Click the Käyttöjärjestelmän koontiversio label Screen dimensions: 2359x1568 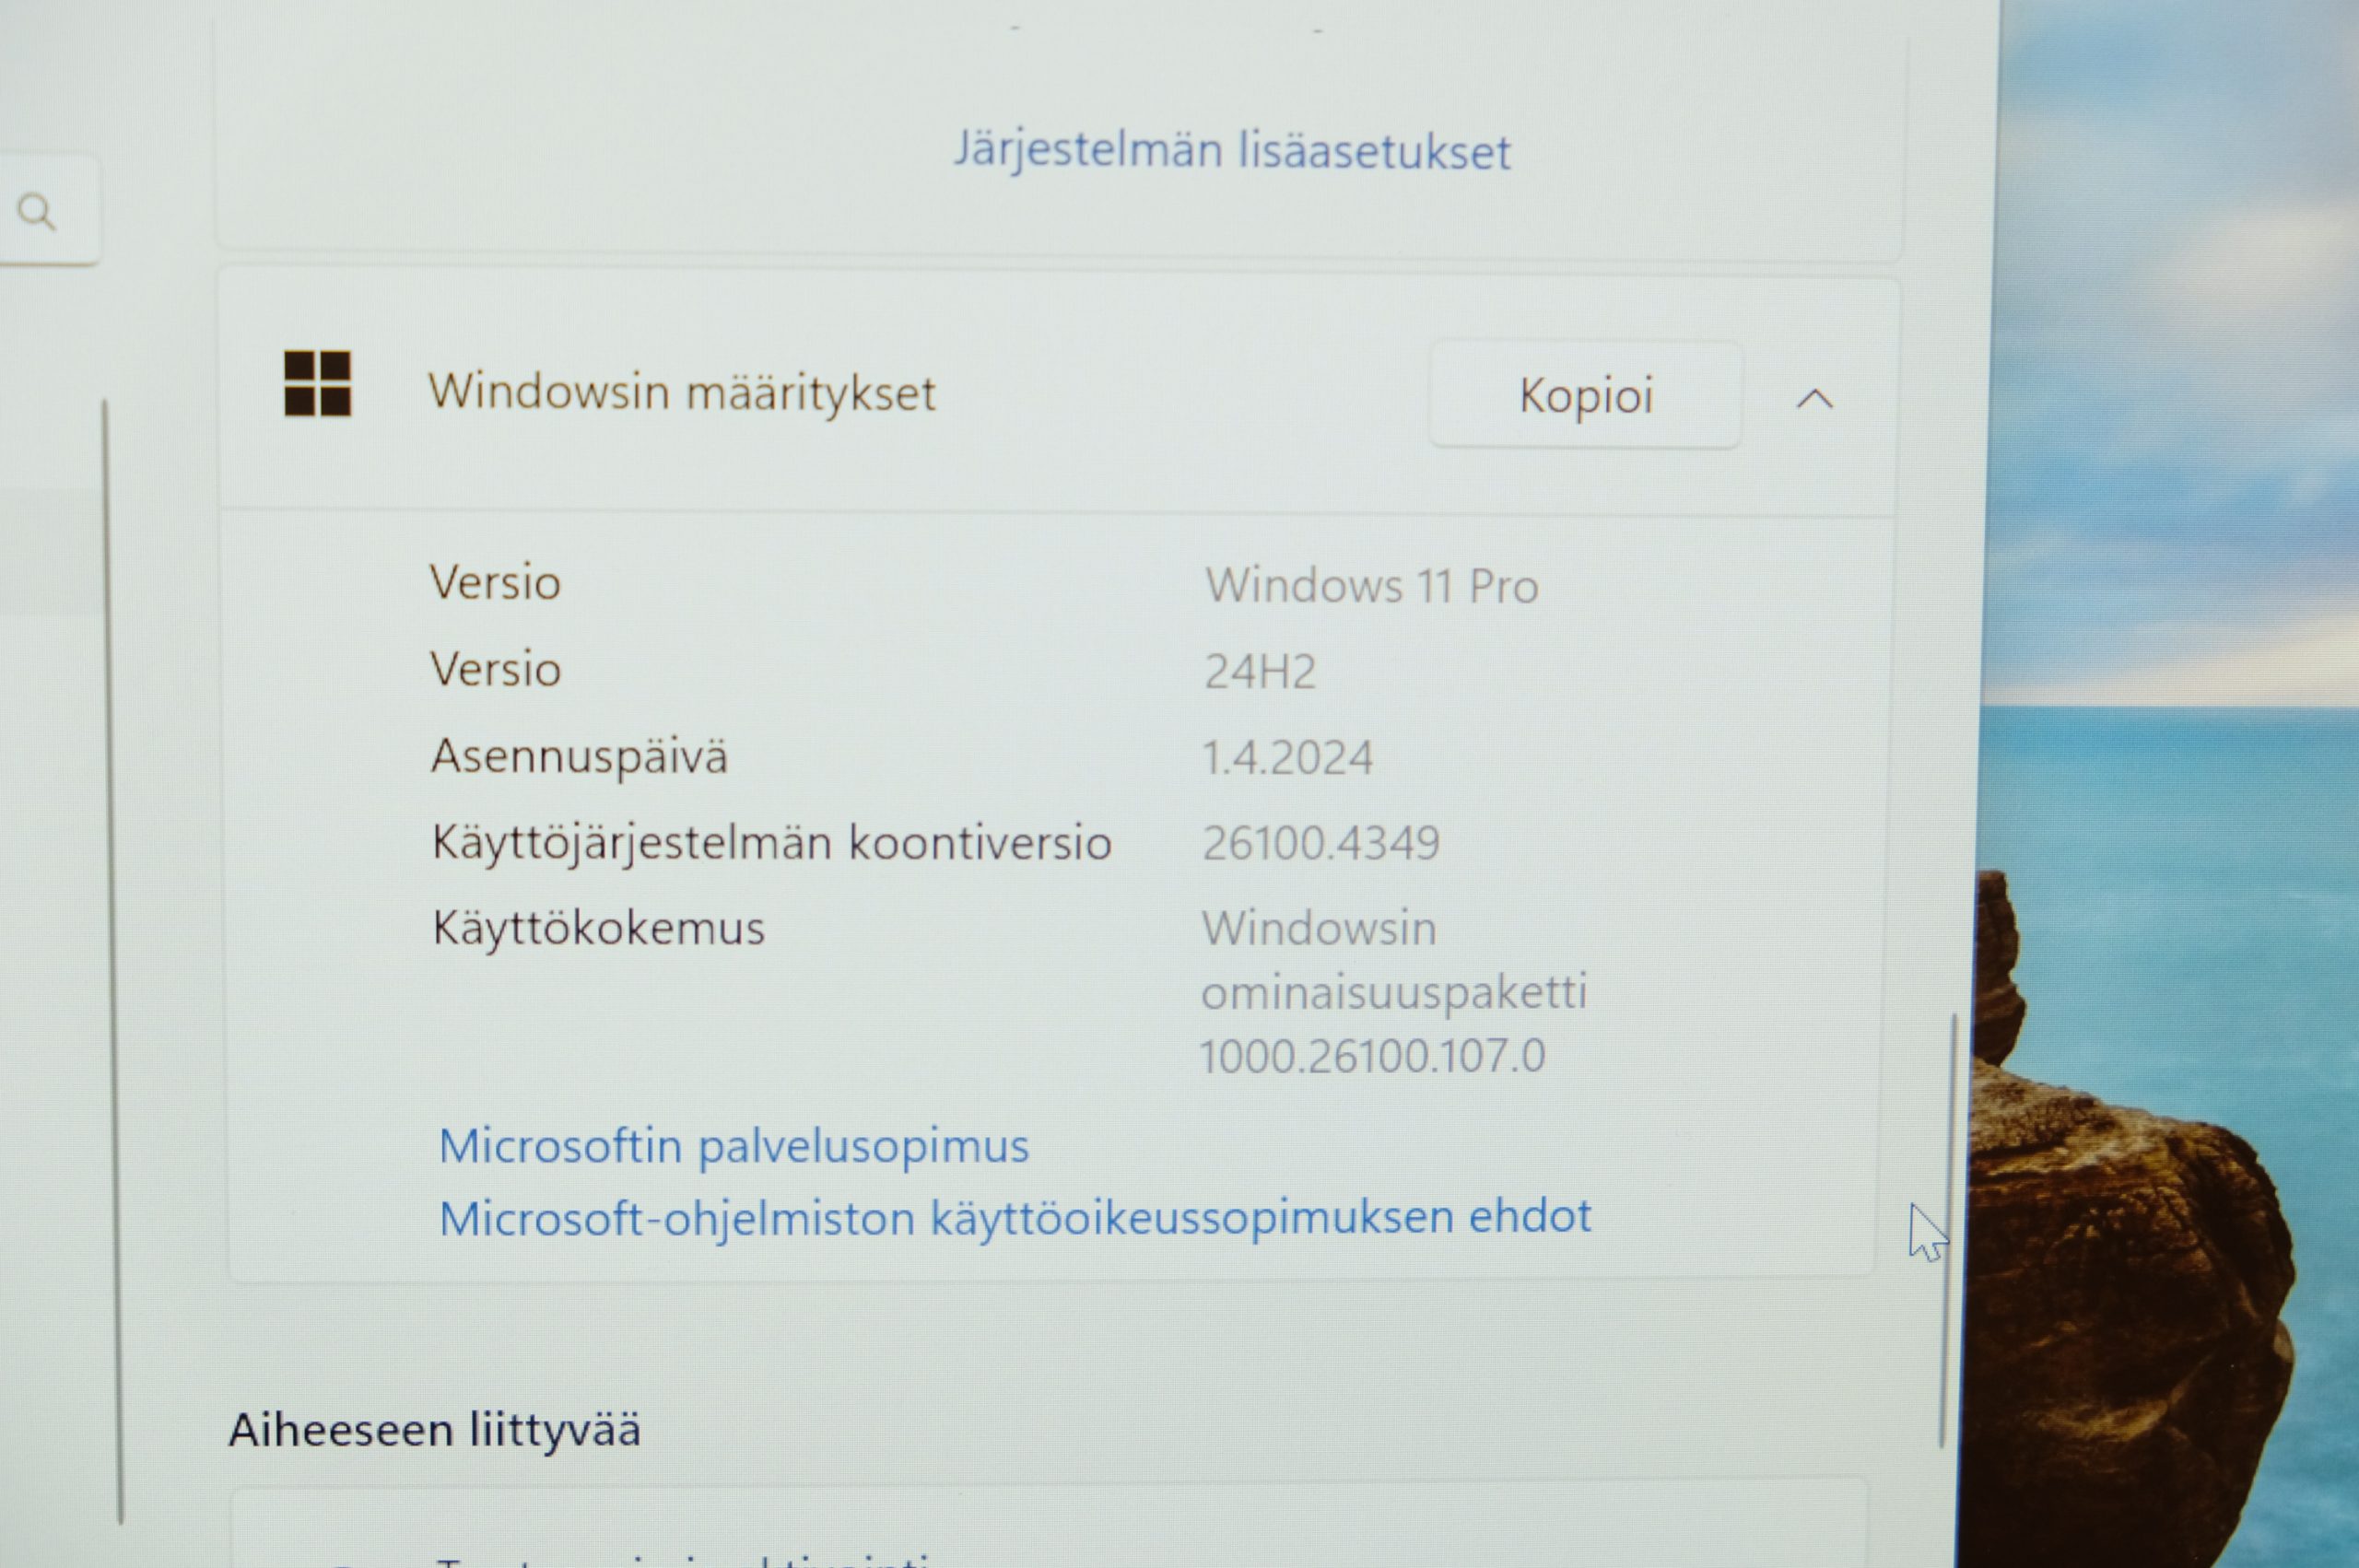pos(771,843)
